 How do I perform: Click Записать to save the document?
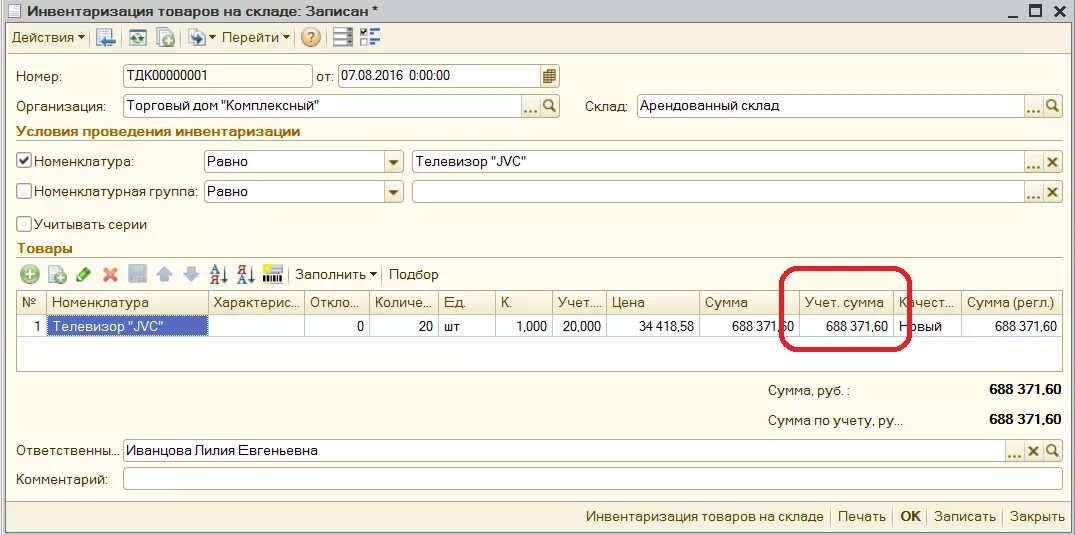tap(965, 516)
